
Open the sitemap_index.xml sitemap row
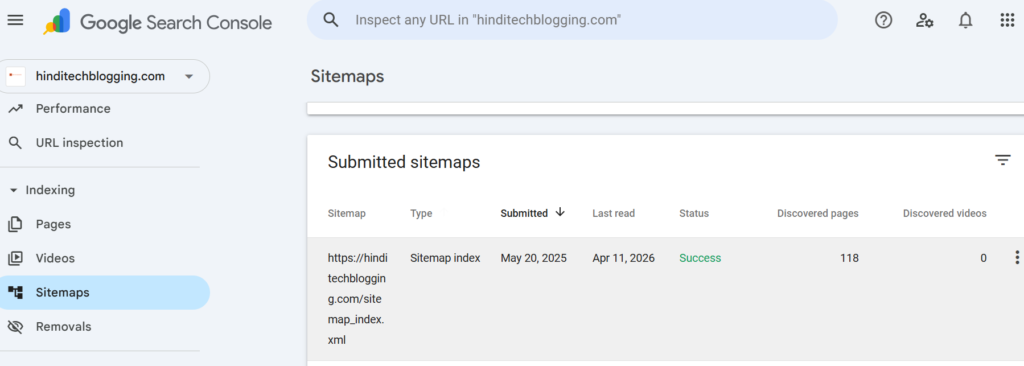(665, 299)
